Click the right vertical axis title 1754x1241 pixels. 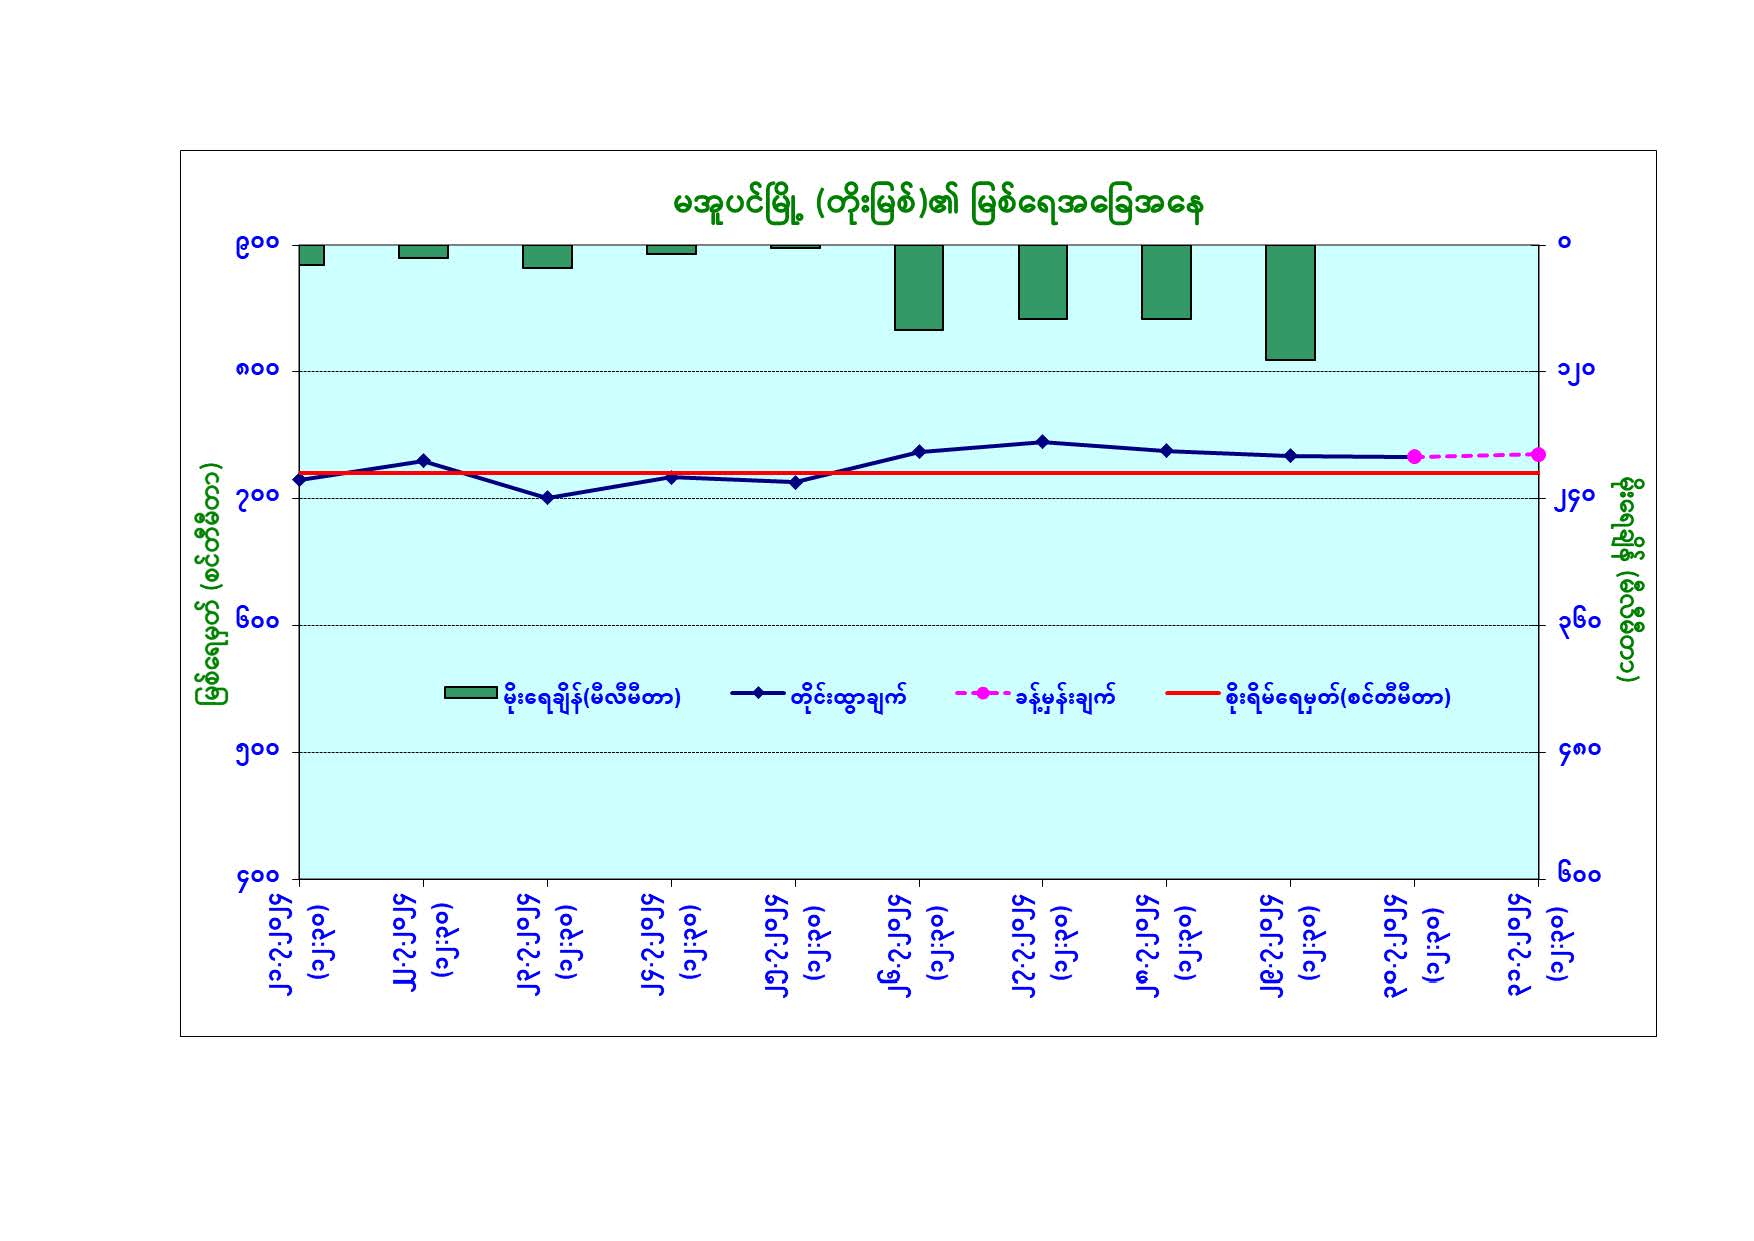[x=1628, y=580]
